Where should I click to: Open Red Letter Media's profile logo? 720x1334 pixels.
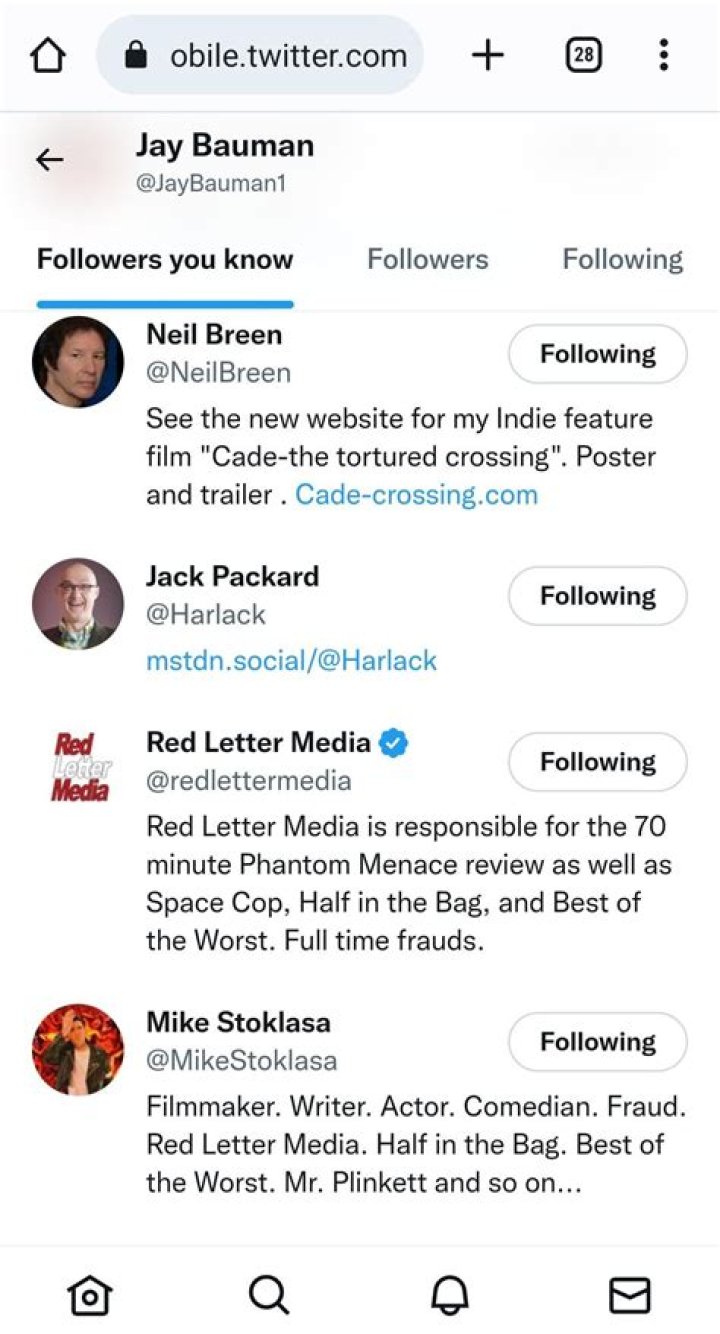click(78, 767)
